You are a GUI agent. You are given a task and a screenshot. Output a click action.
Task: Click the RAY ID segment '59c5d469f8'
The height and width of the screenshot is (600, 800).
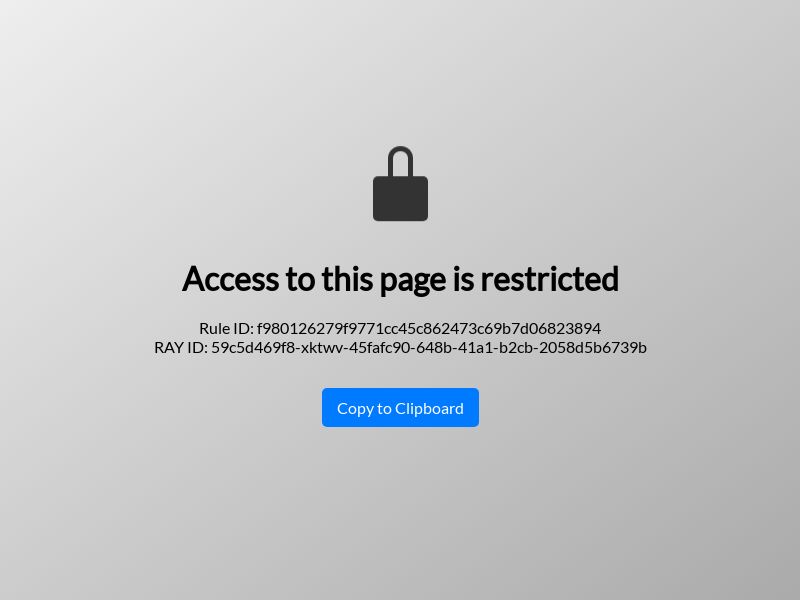254,347
